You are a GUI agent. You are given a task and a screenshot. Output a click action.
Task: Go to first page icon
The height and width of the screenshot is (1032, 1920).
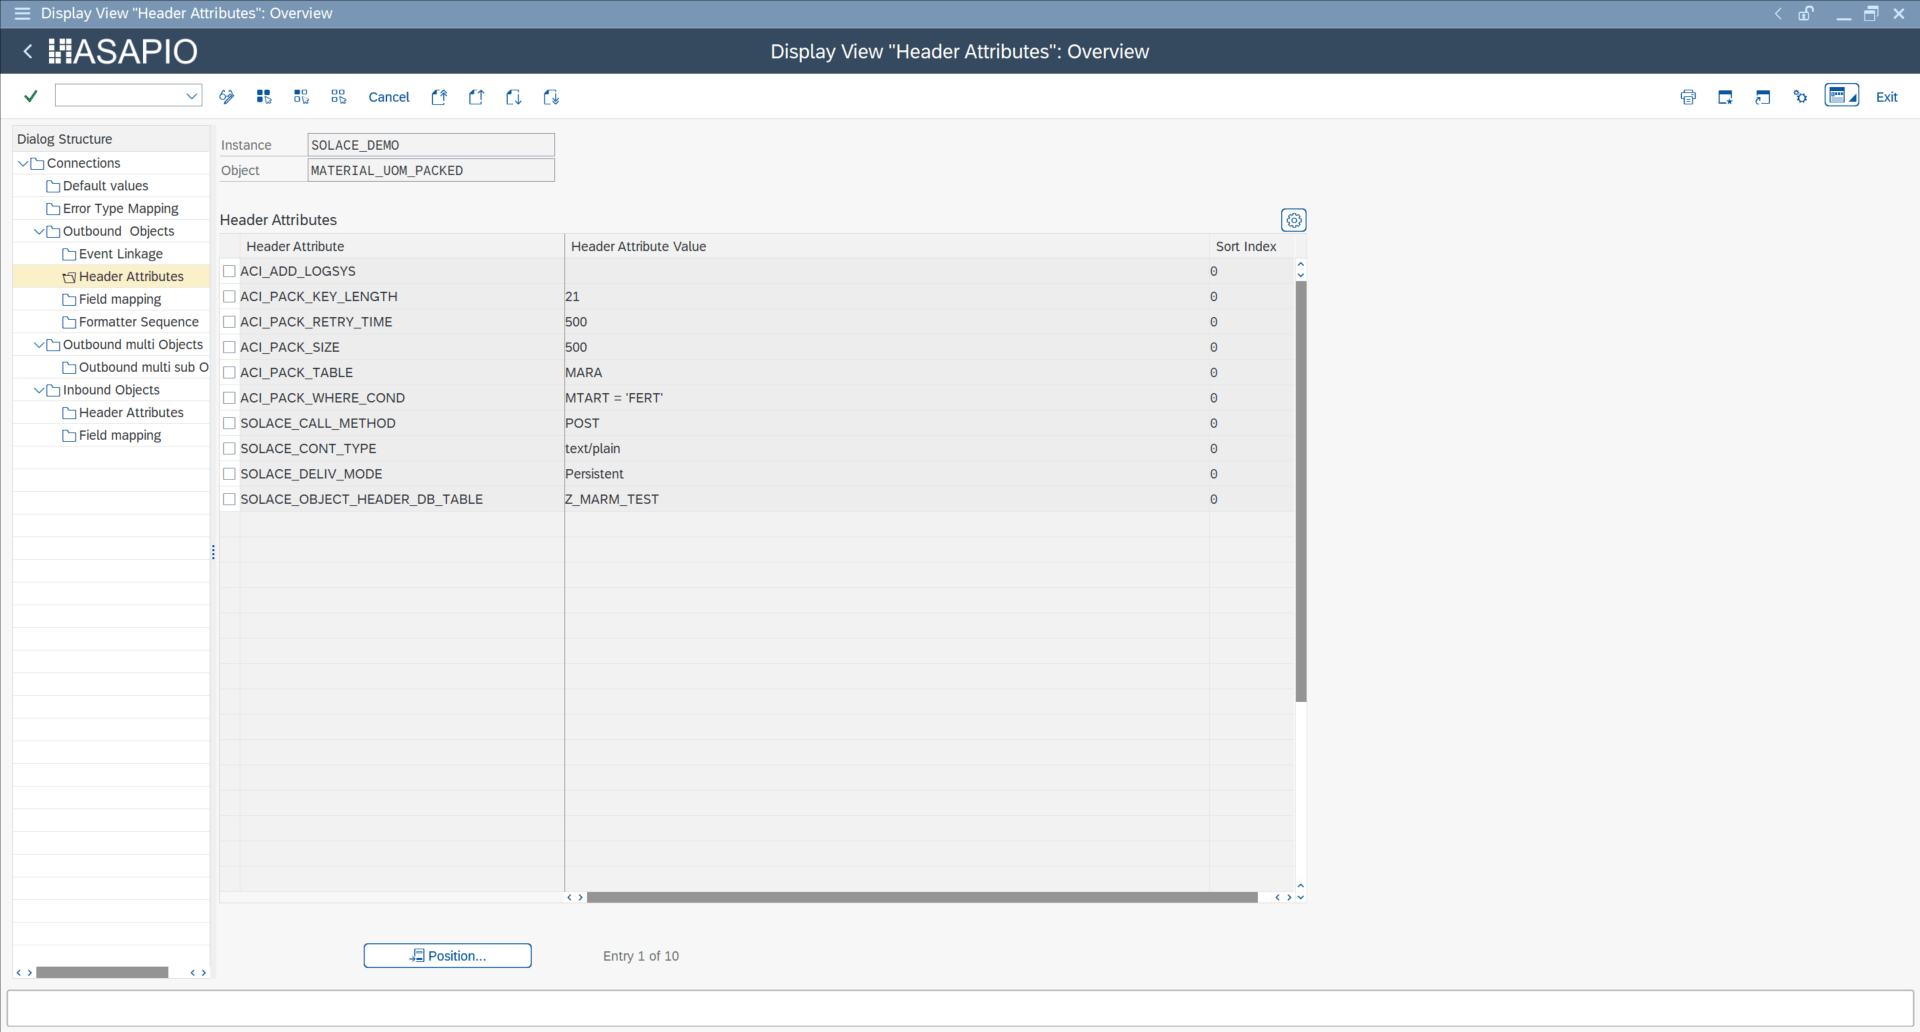pos(439,97)
